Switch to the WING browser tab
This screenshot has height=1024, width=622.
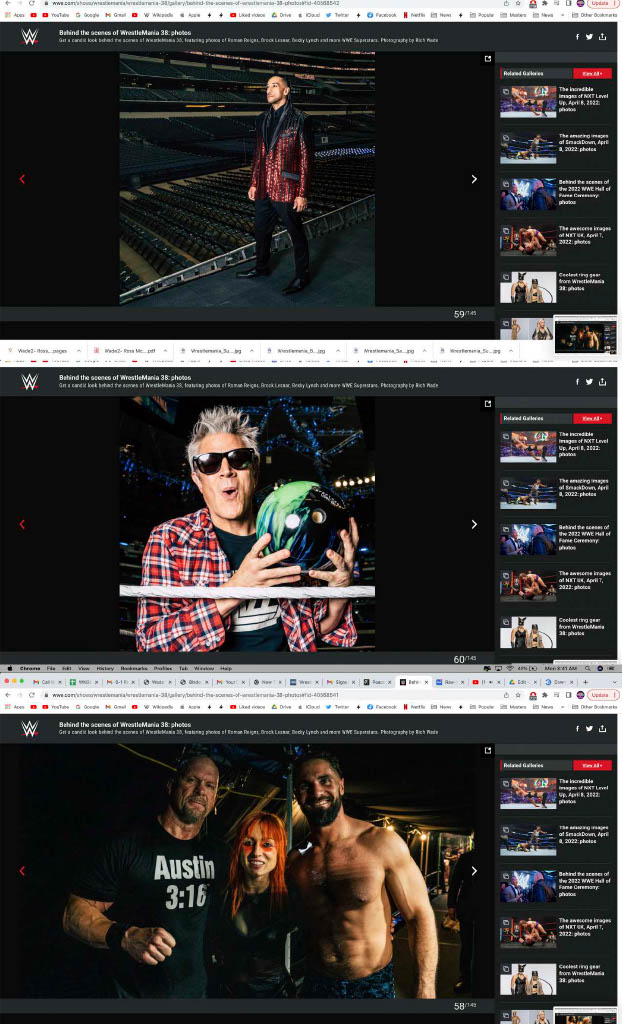click(x=82, y=682)
